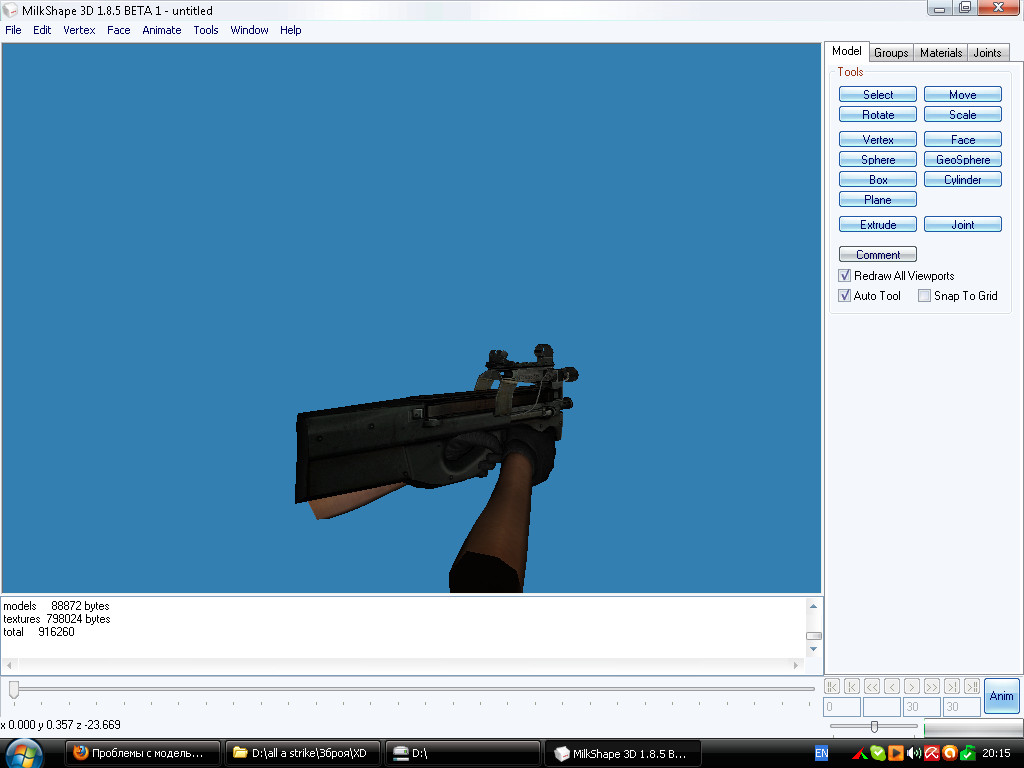Step forward one frame with single arrow
This screenshot has height=768, width=1024.
tap(911, 686)
